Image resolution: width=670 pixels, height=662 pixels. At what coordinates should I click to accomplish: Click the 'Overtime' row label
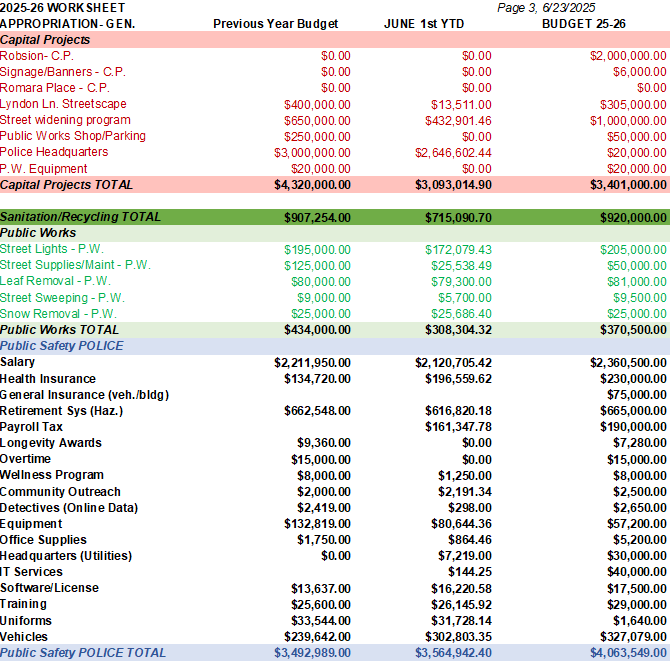tap(25, 459)
